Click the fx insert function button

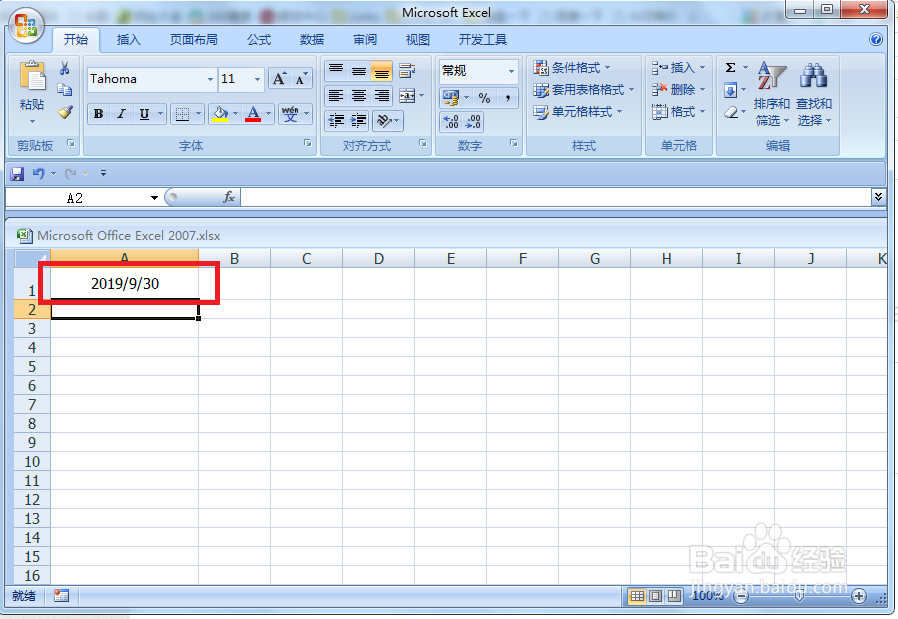(x=229, y=198)
